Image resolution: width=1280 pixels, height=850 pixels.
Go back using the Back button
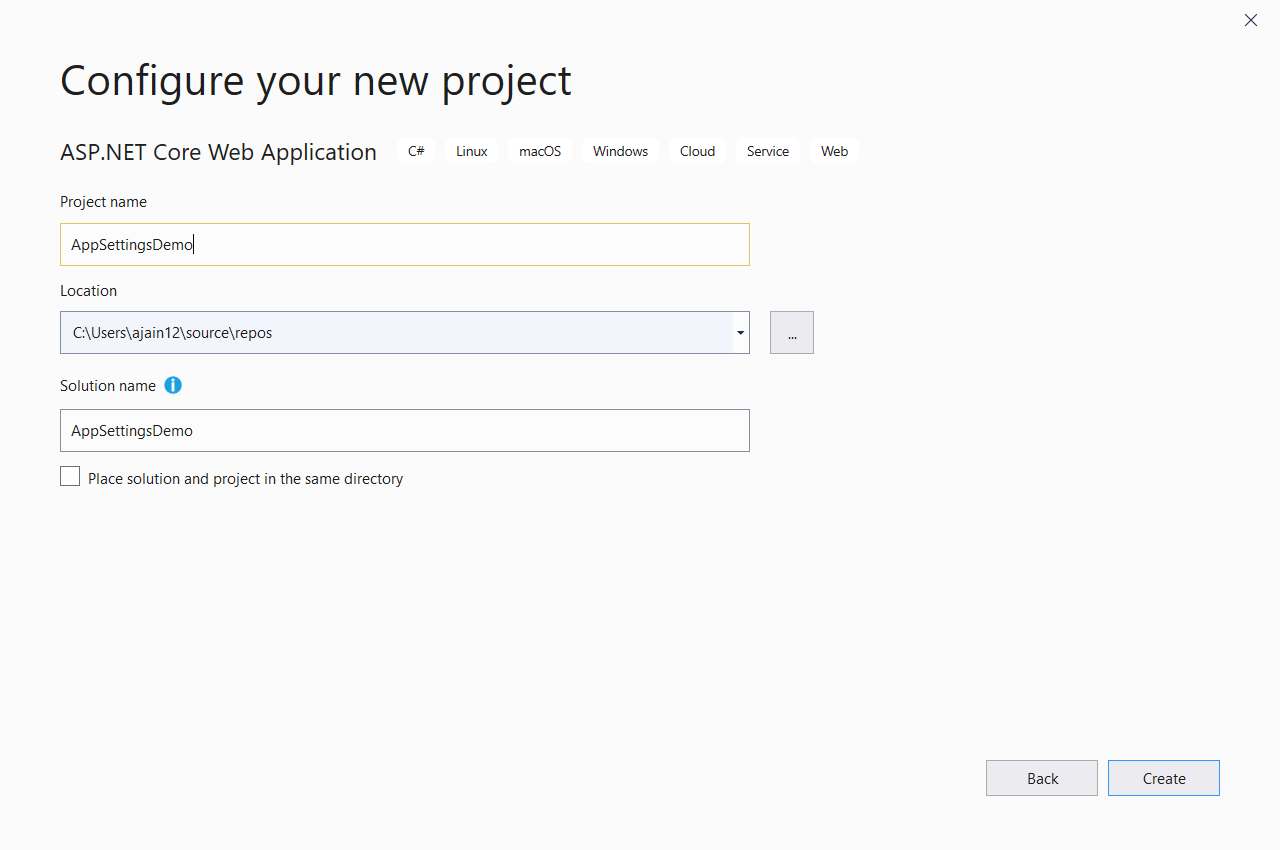[1041, 778]
